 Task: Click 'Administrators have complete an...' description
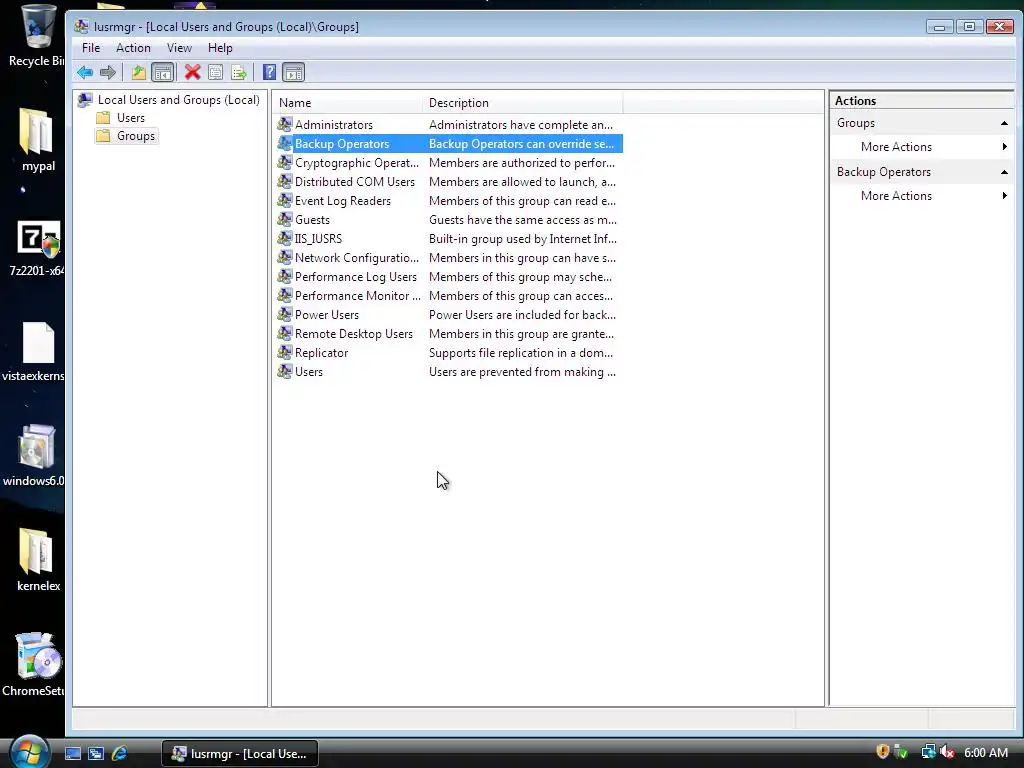(520, 125)
